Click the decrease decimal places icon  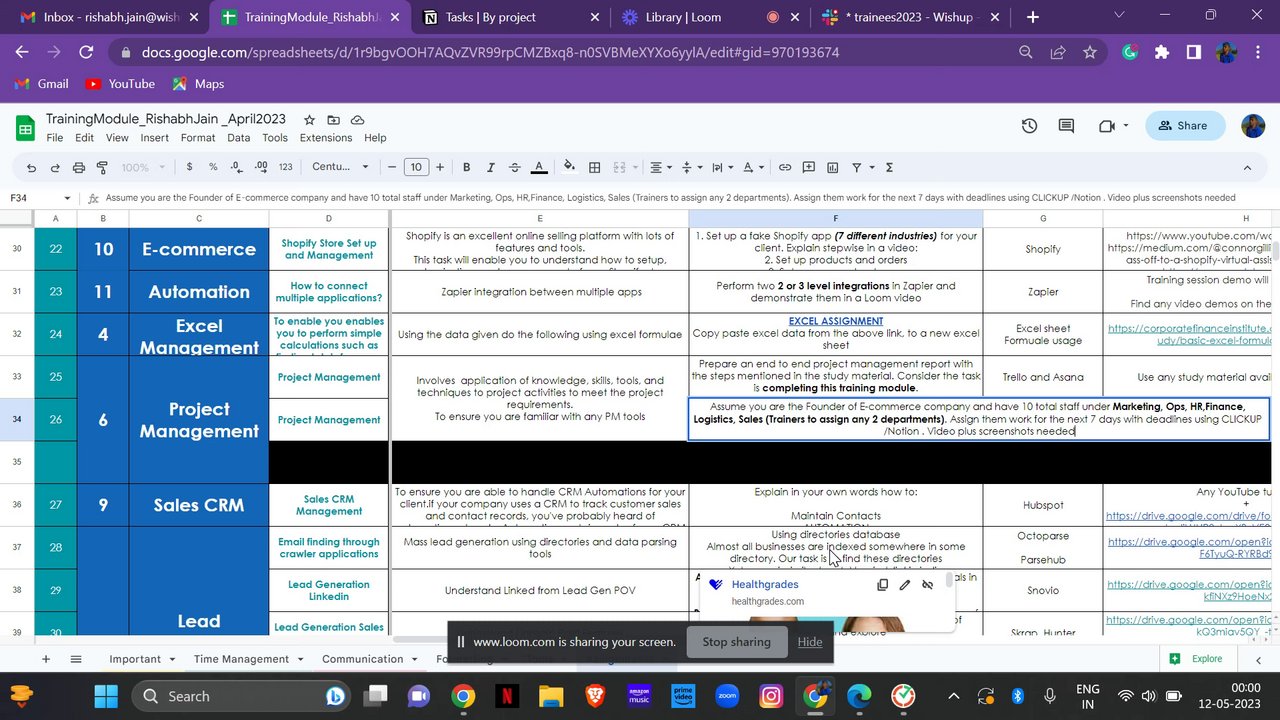[236, 167]
